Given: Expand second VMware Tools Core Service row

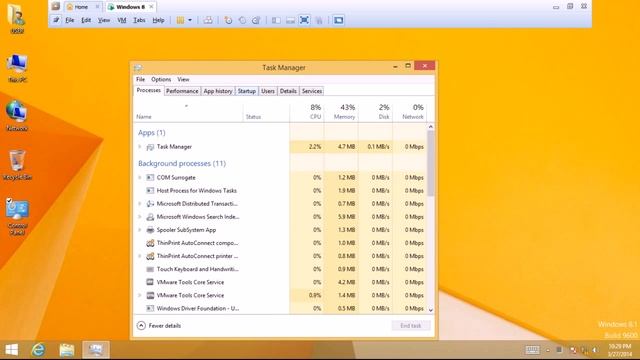Looking at the screenshot, I should click(140, 295).
